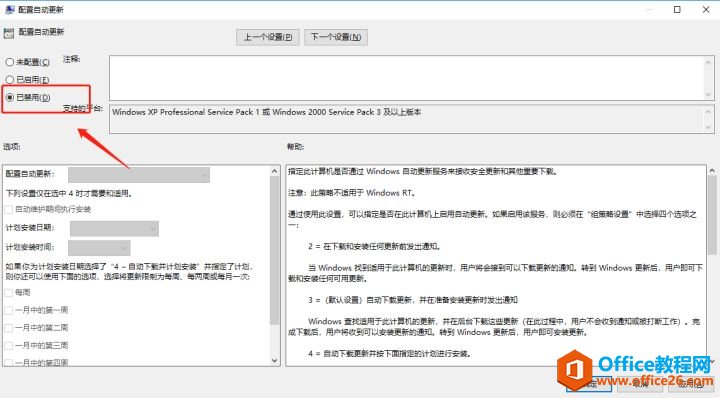Click options panel scroll down arrow
The height and width of the screenshot is (398, 720).
coord(275,360)
